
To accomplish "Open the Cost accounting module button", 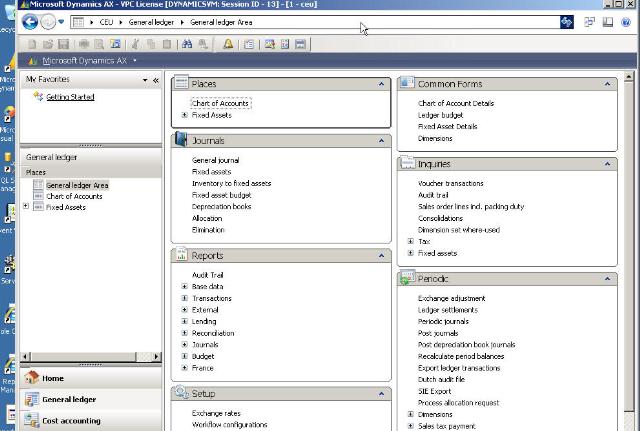I will point(91,420).
